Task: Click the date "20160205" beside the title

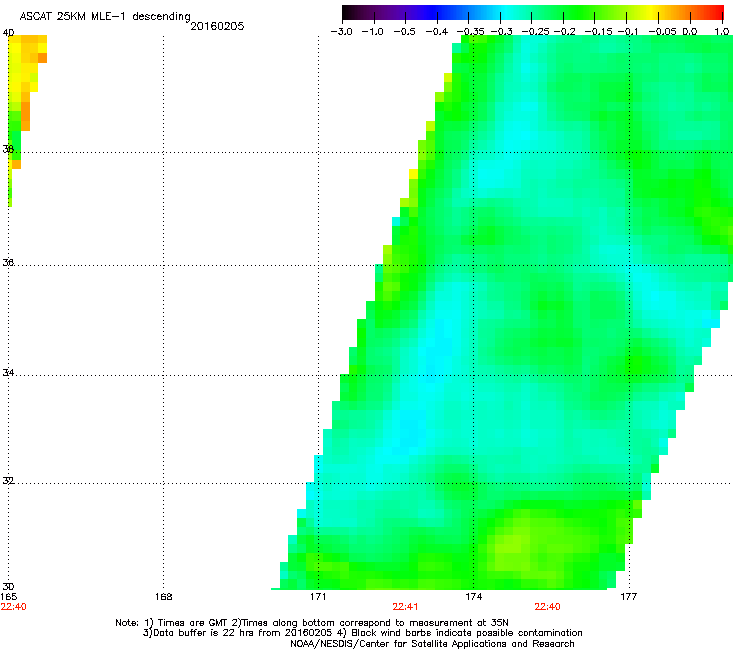Action: point(217,26)
